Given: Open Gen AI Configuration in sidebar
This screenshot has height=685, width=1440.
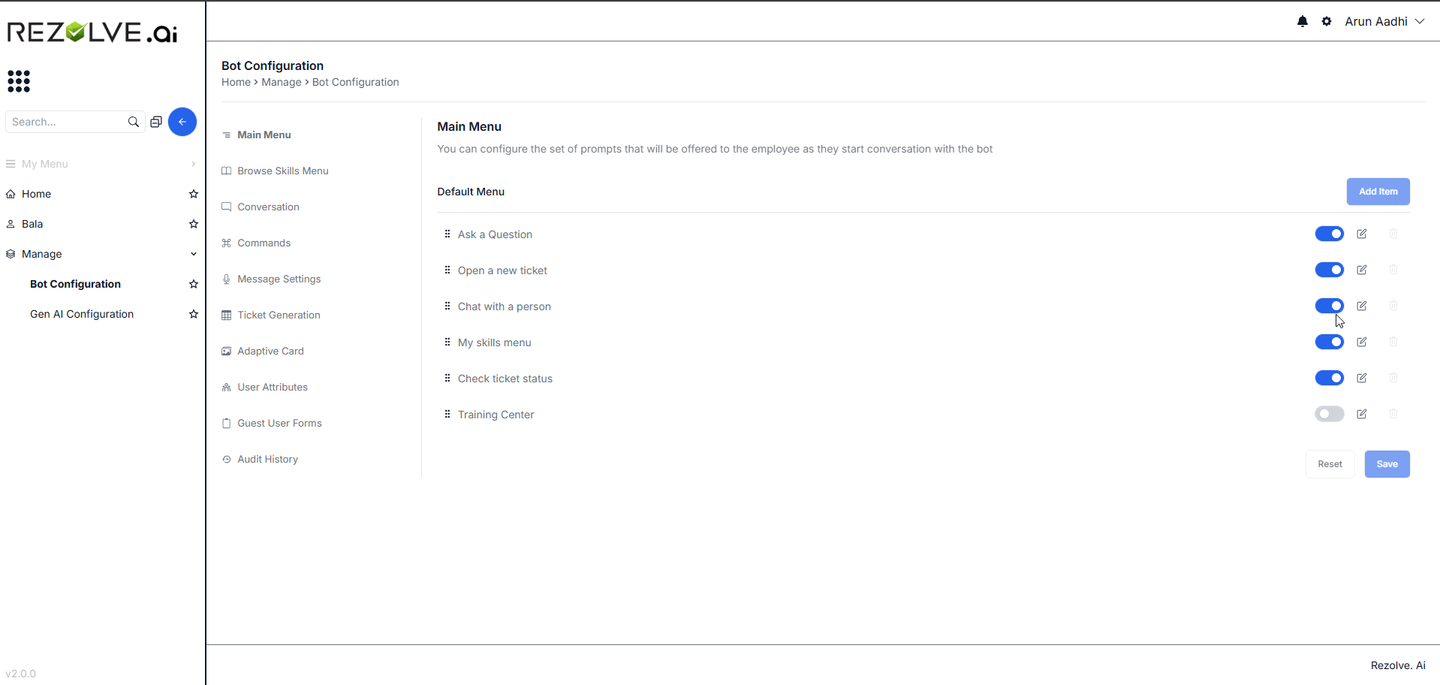Looking at the screenshot, I should [x=82, y=314].
